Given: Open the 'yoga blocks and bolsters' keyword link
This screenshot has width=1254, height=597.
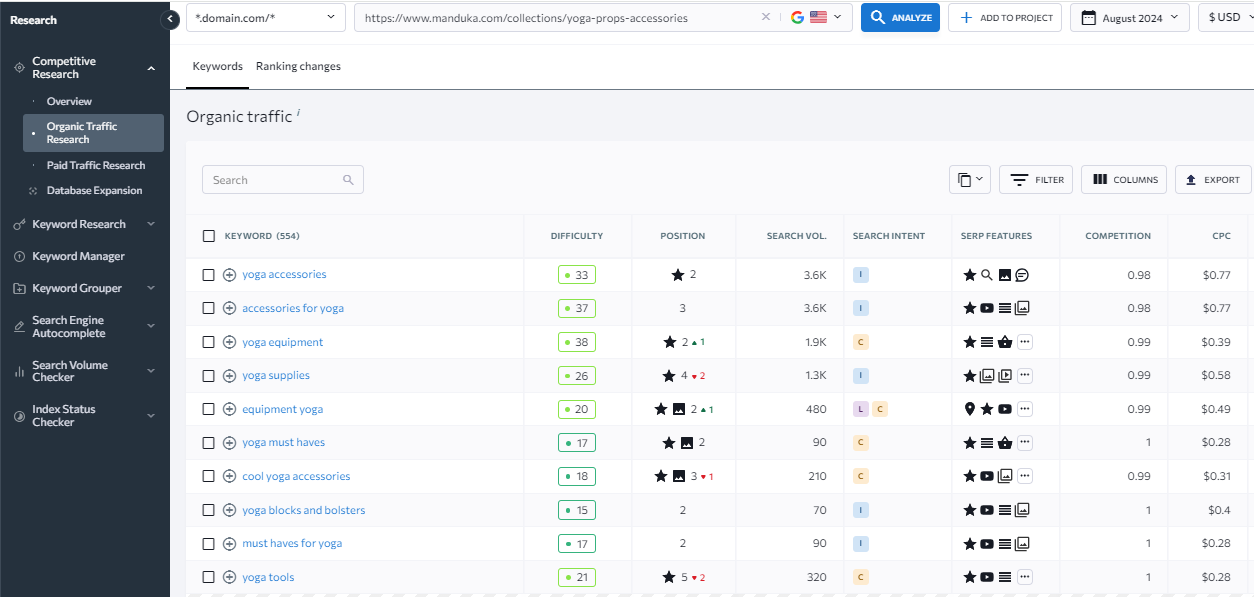Looking at the screenshot, I should 304,510.
